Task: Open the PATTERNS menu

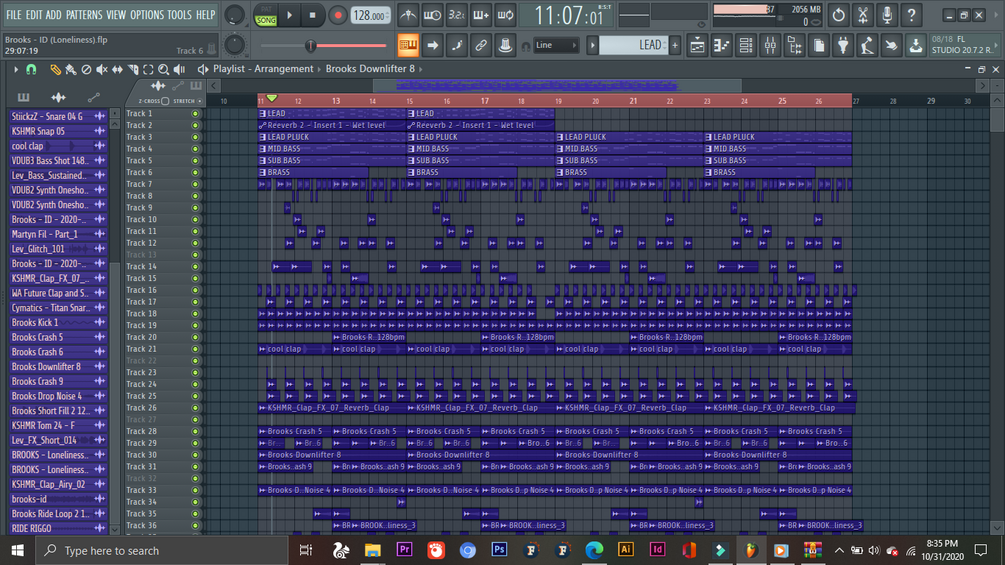Action: click(83, 15)
